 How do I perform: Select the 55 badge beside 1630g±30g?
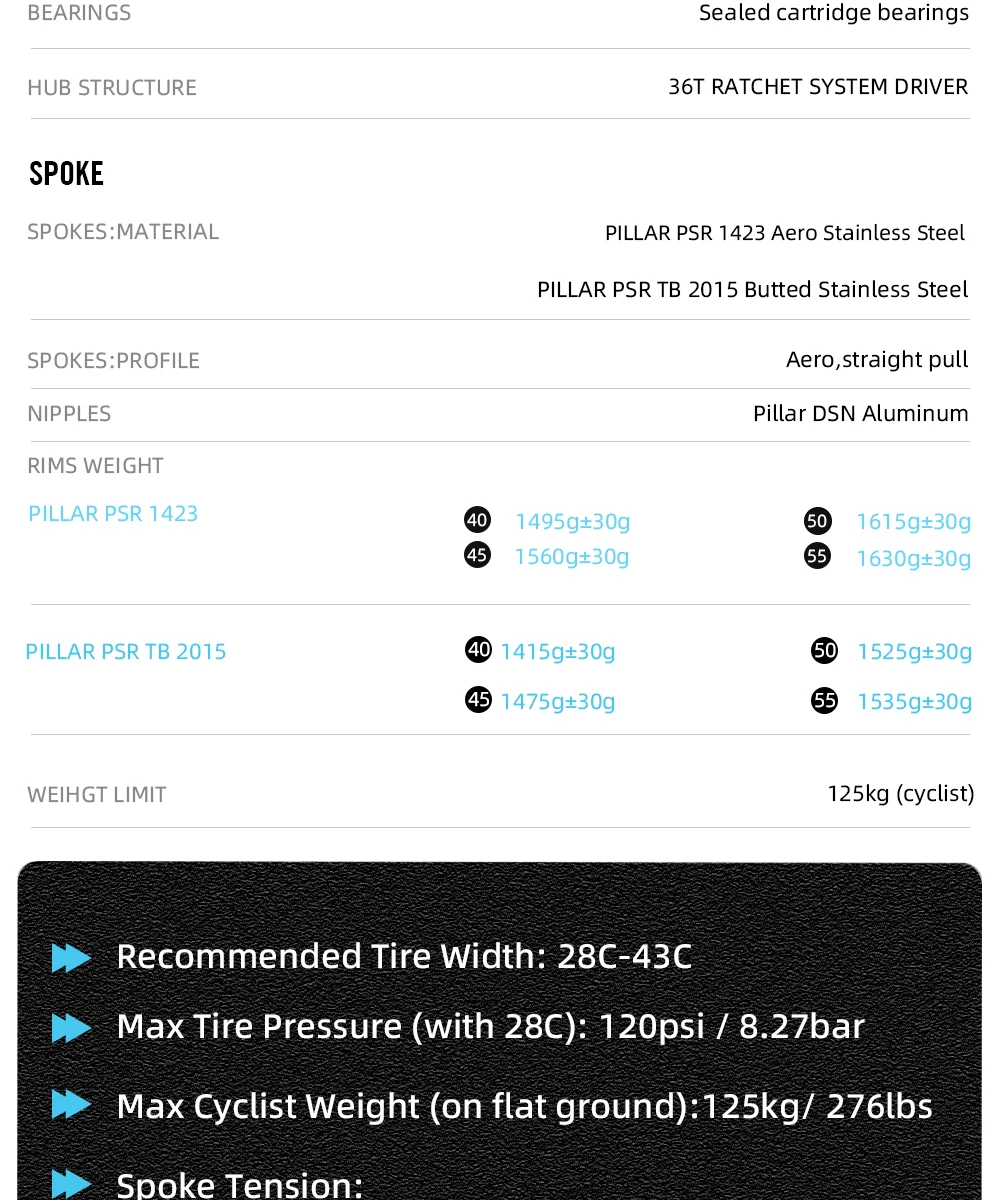point(817,556)
